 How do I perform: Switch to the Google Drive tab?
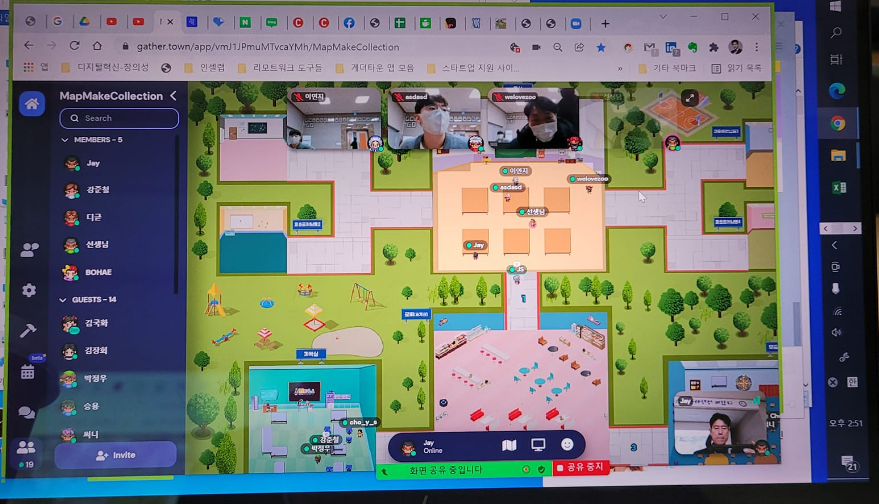pyautogui.click(x=84, y=21)
